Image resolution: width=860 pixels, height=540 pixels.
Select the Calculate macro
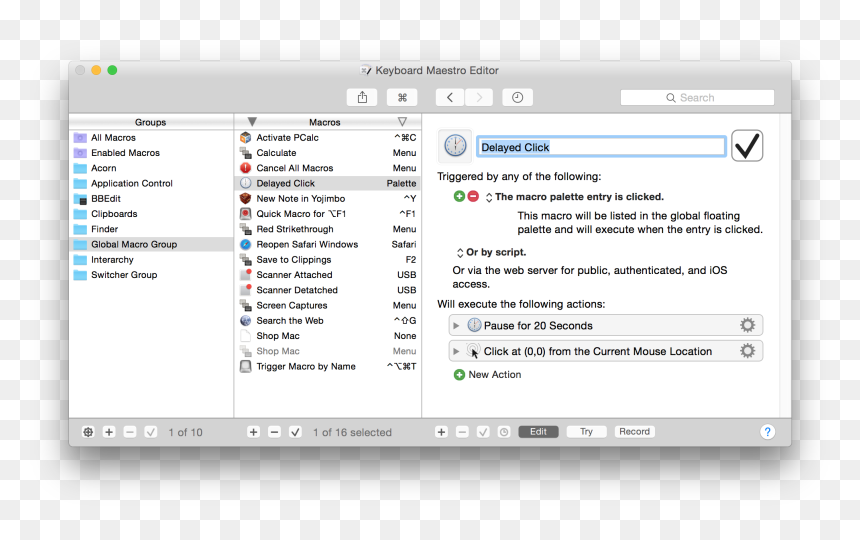328,153
